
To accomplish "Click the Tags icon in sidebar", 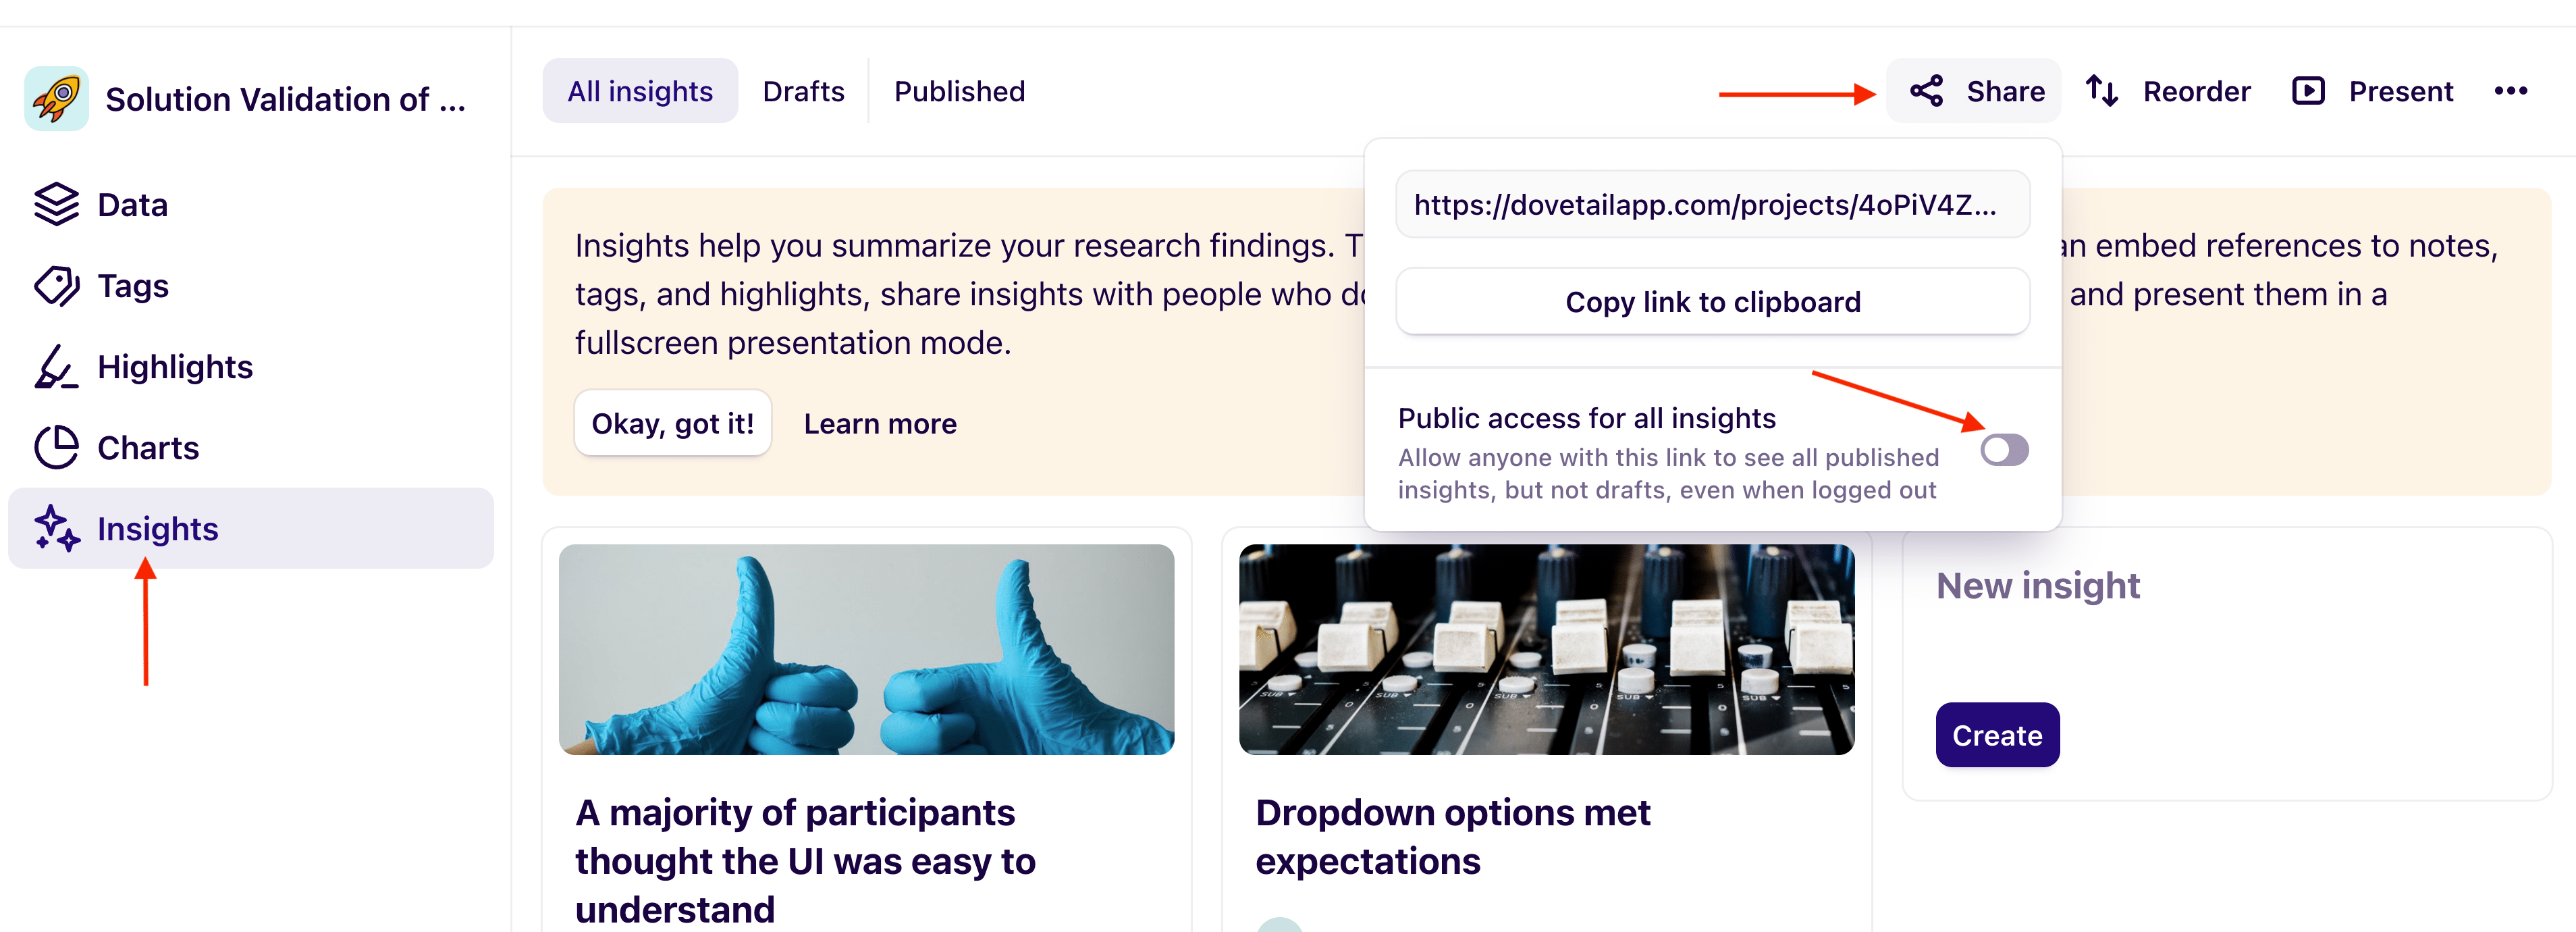I will click(56, 286).
